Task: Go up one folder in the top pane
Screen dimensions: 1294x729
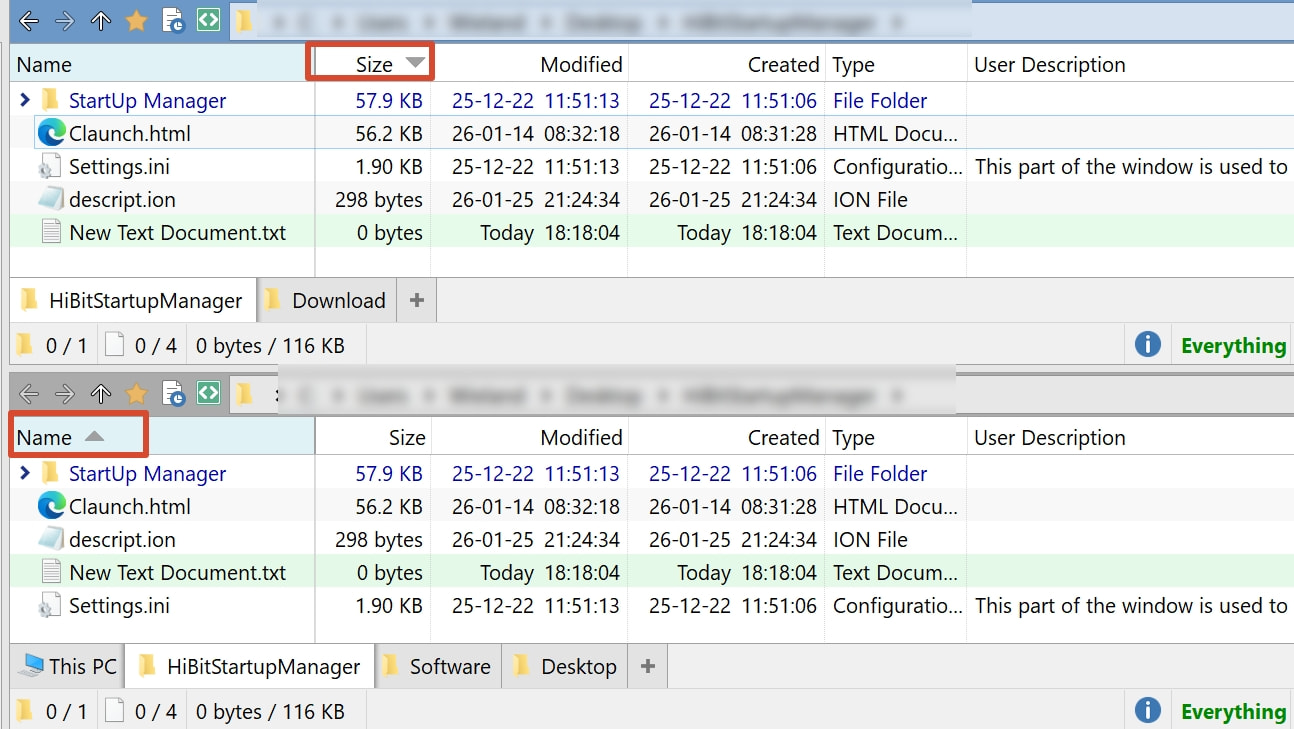Action: tap(100, 21)
